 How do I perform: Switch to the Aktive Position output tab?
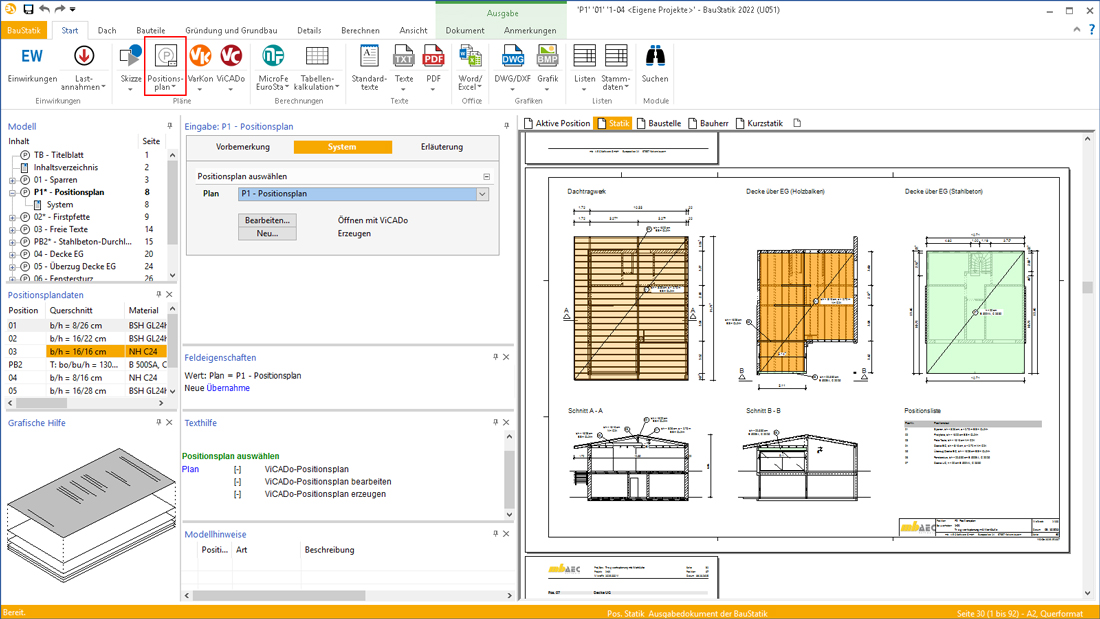[x=557, y=123]
